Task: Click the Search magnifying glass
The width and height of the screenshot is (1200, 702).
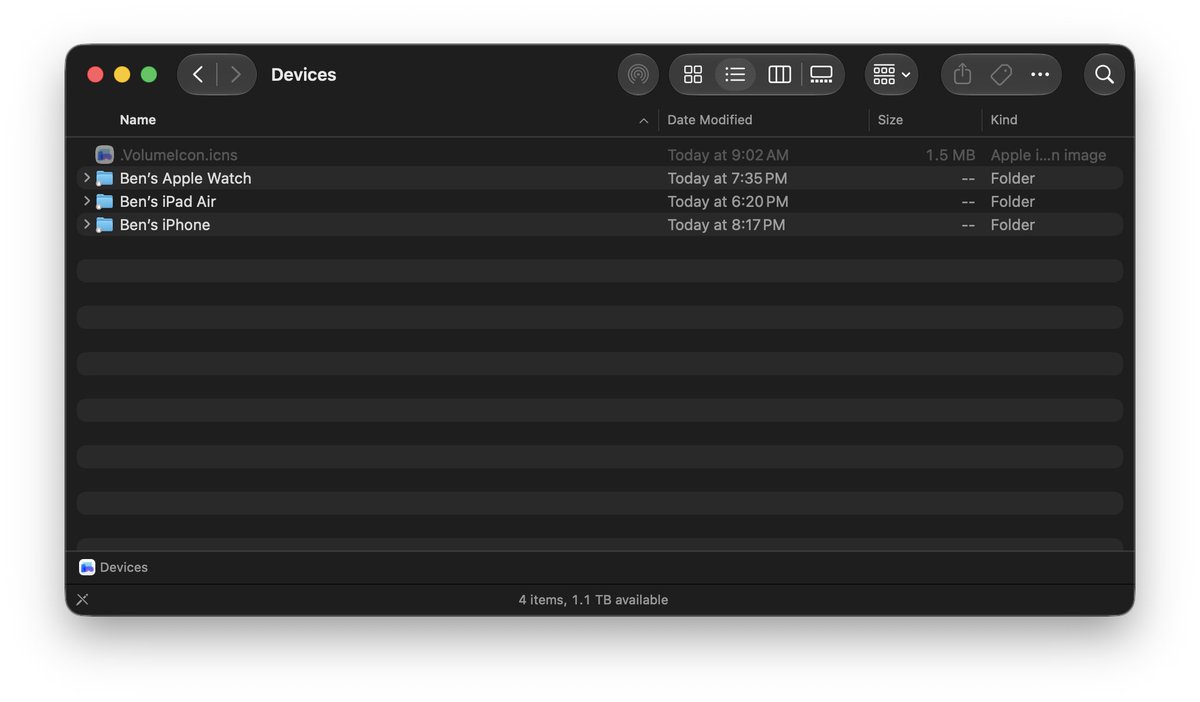Action: click(1104, 75)
